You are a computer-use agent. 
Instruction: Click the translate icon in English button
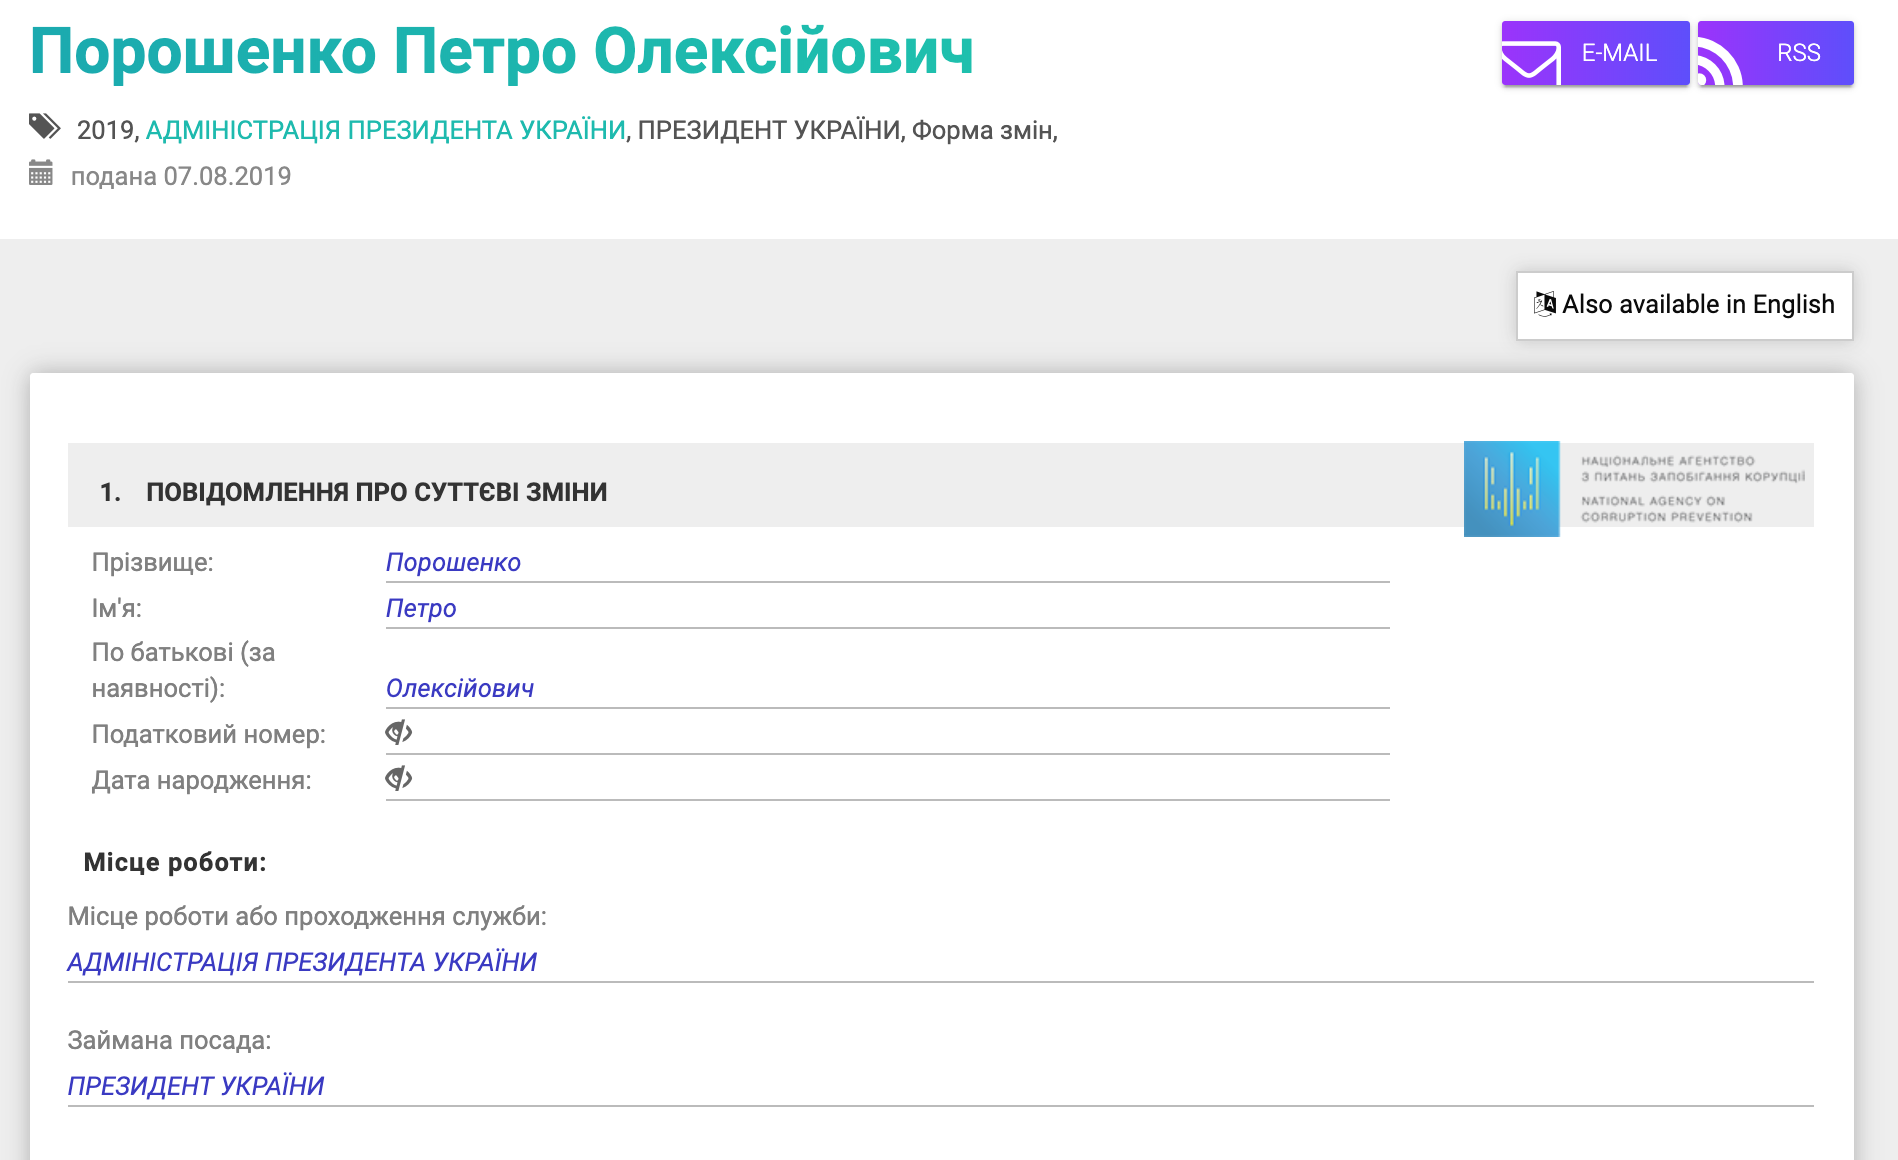click(1544, 304)
